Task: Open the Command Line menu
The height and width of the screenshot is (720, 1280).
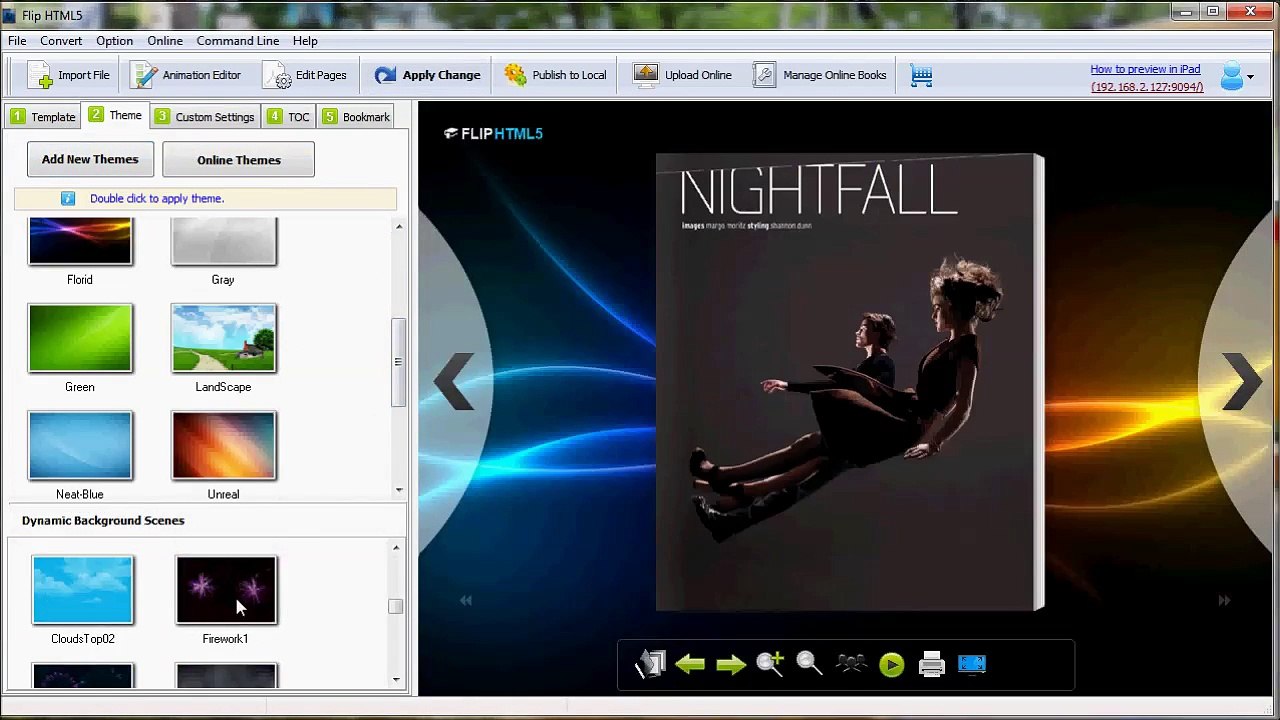Action: tap(238, 41)
